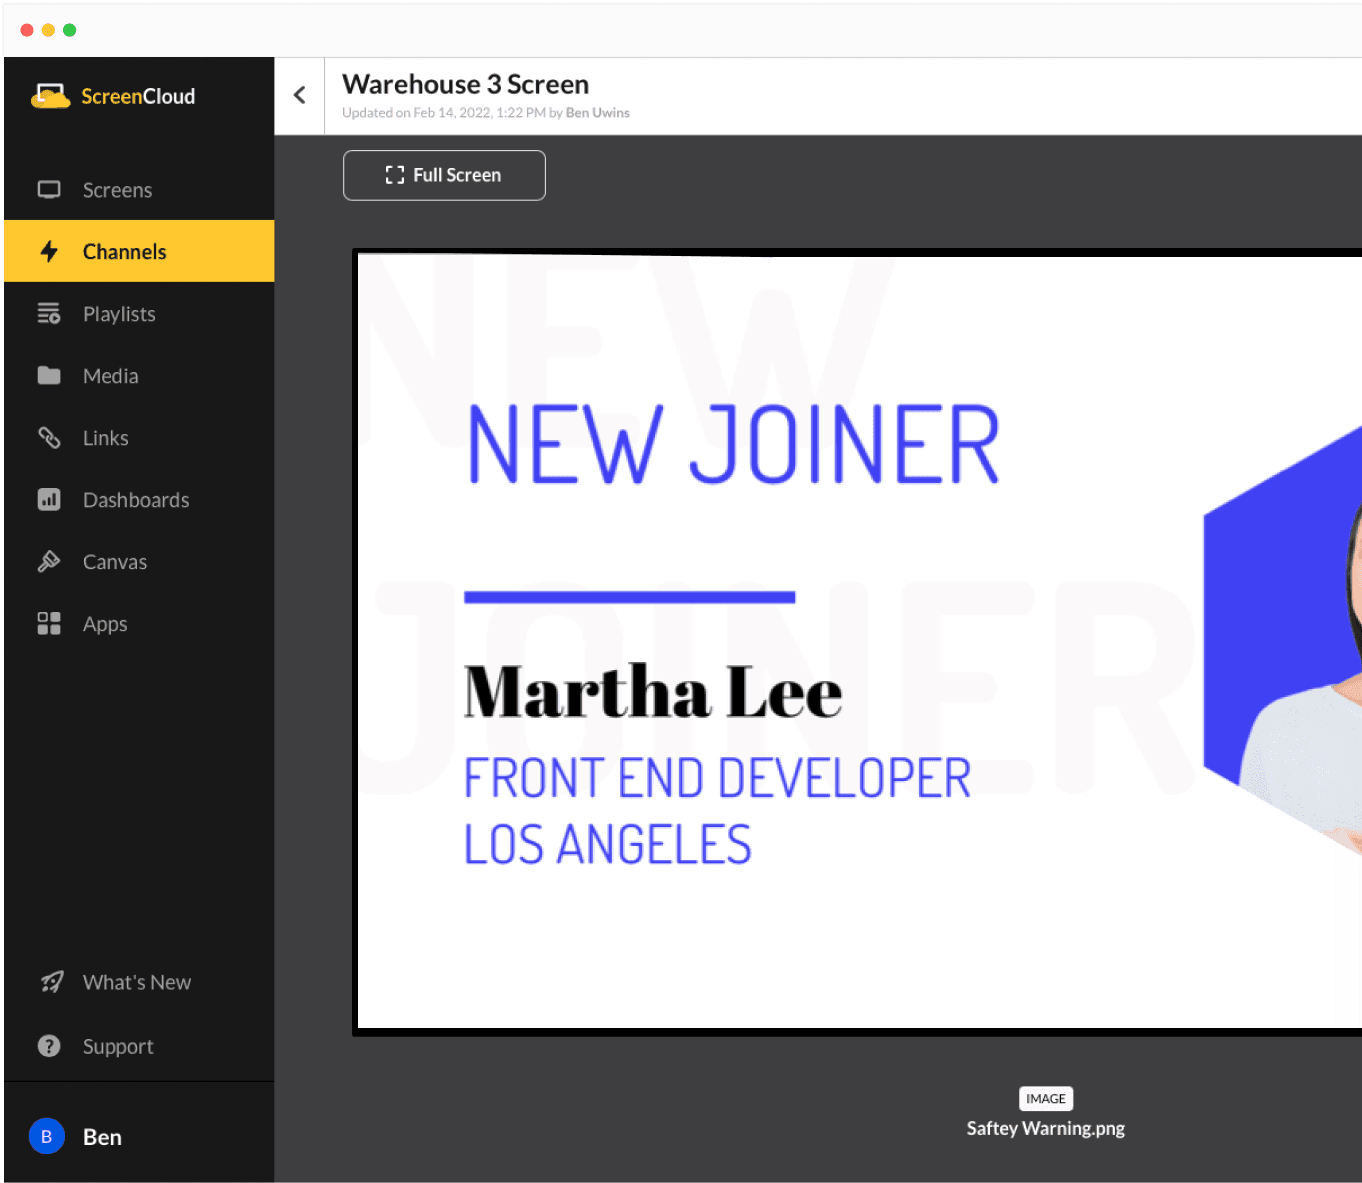Image resolution: width=1362 pixels, height=1183 pixels.
Task: Open the Canvas editor section
Action: 139,561
